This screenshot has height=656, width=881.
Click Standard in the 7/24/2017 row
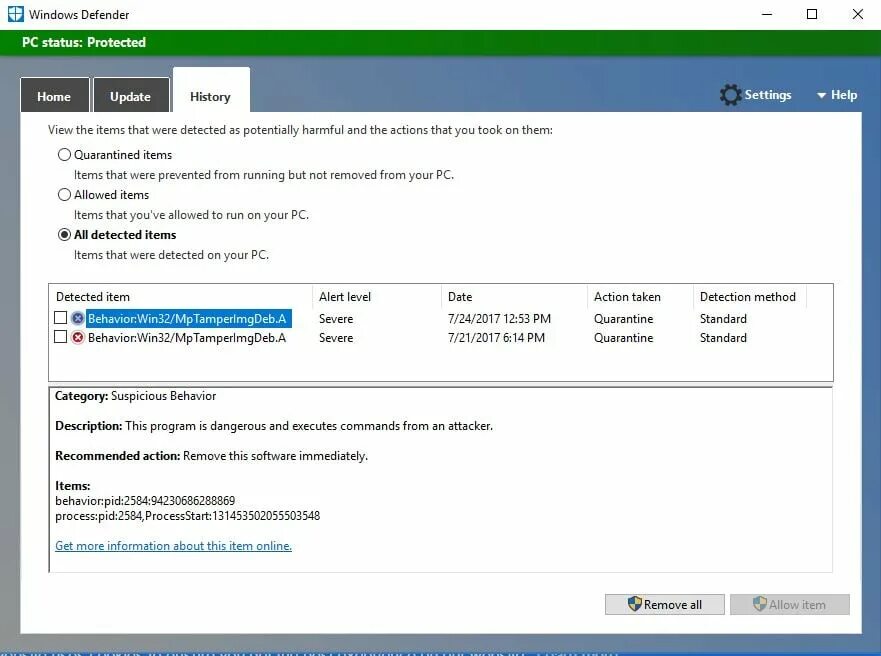click(x=723, y=318)
